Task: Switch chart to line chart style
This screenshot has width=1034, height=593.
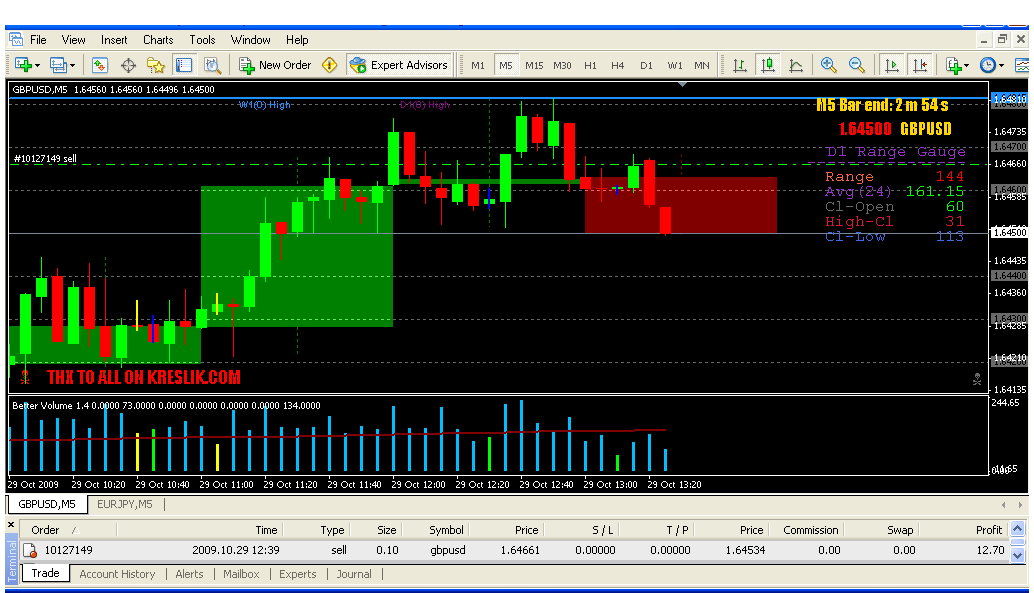Action: [x=796, y=65]
